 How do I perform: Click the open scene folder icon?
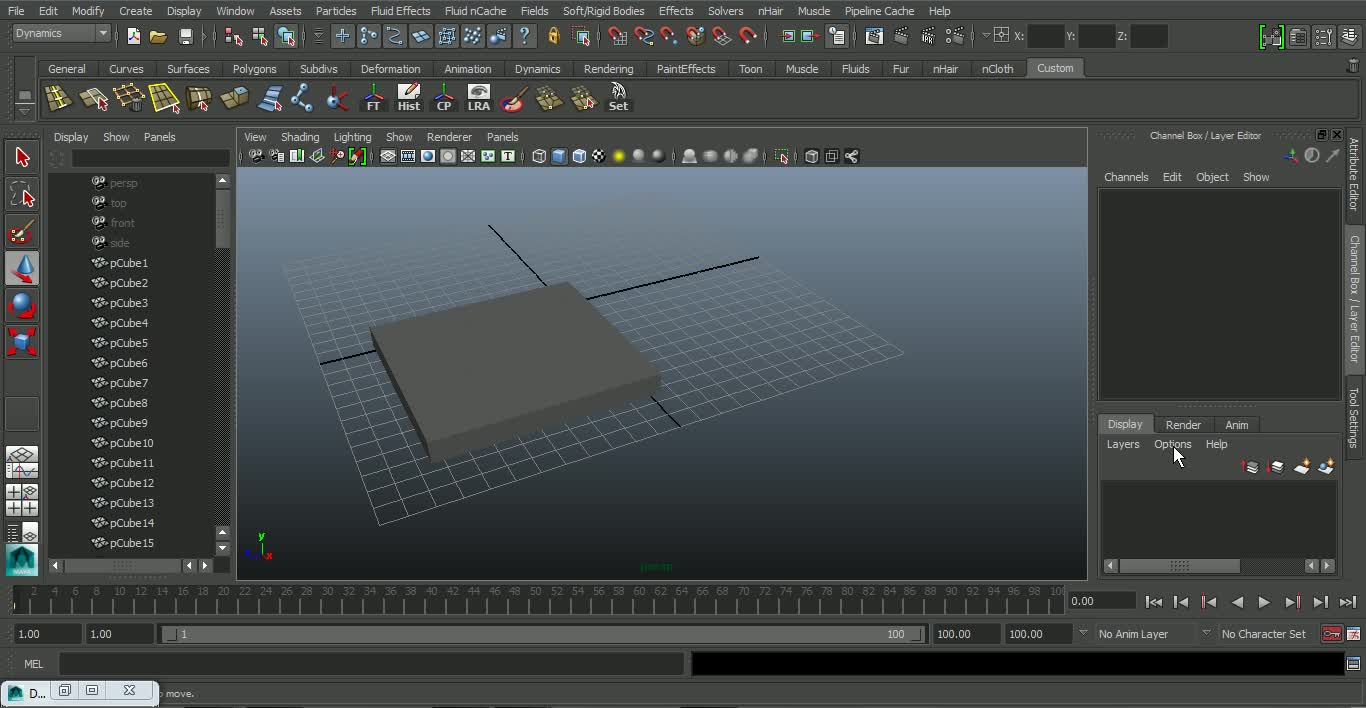tap(158, 36)
